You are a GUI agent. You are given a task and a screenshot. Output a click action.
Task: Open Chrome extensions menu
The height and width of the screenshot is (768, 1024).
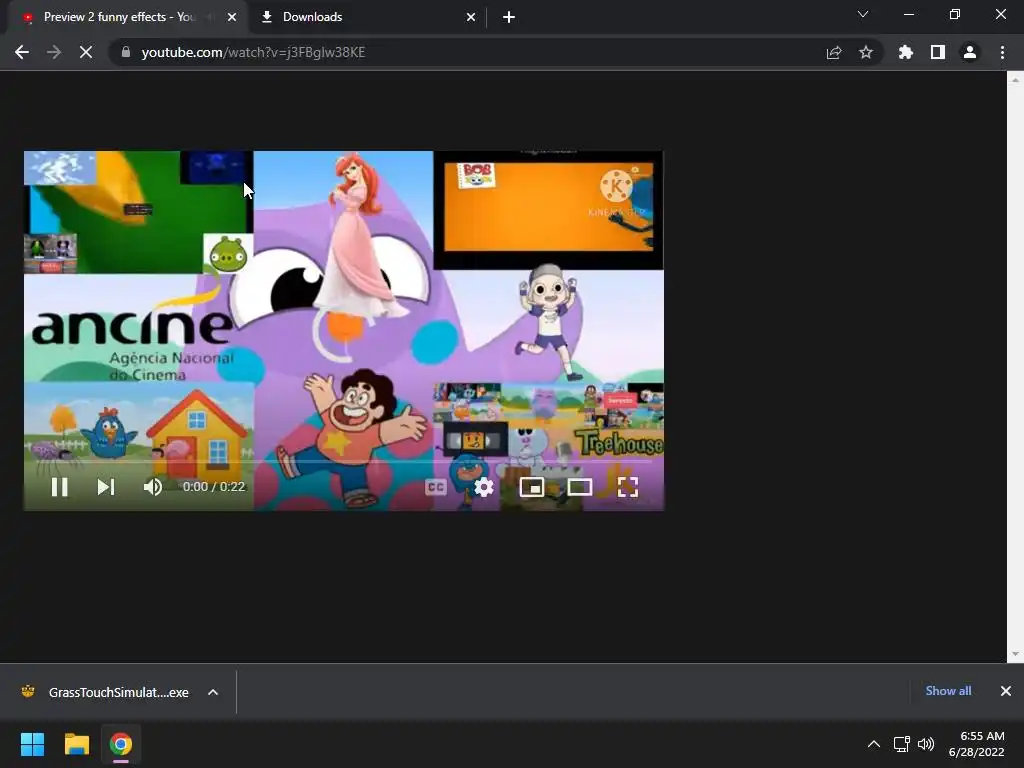pyautogui.click(x=906, y=52)
